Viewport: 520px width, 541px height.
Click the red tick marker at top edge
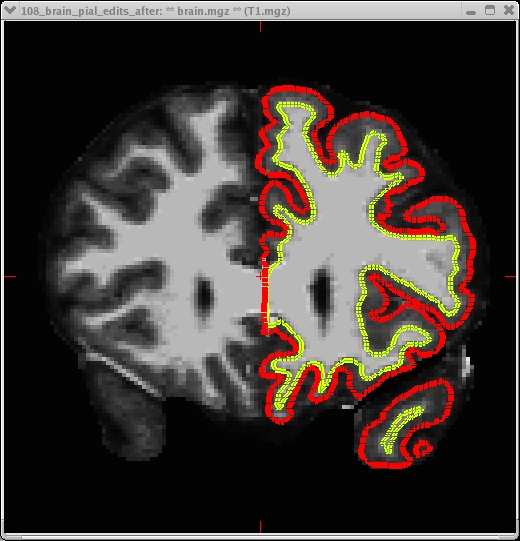pyautogui.click(x=261, y=27)
